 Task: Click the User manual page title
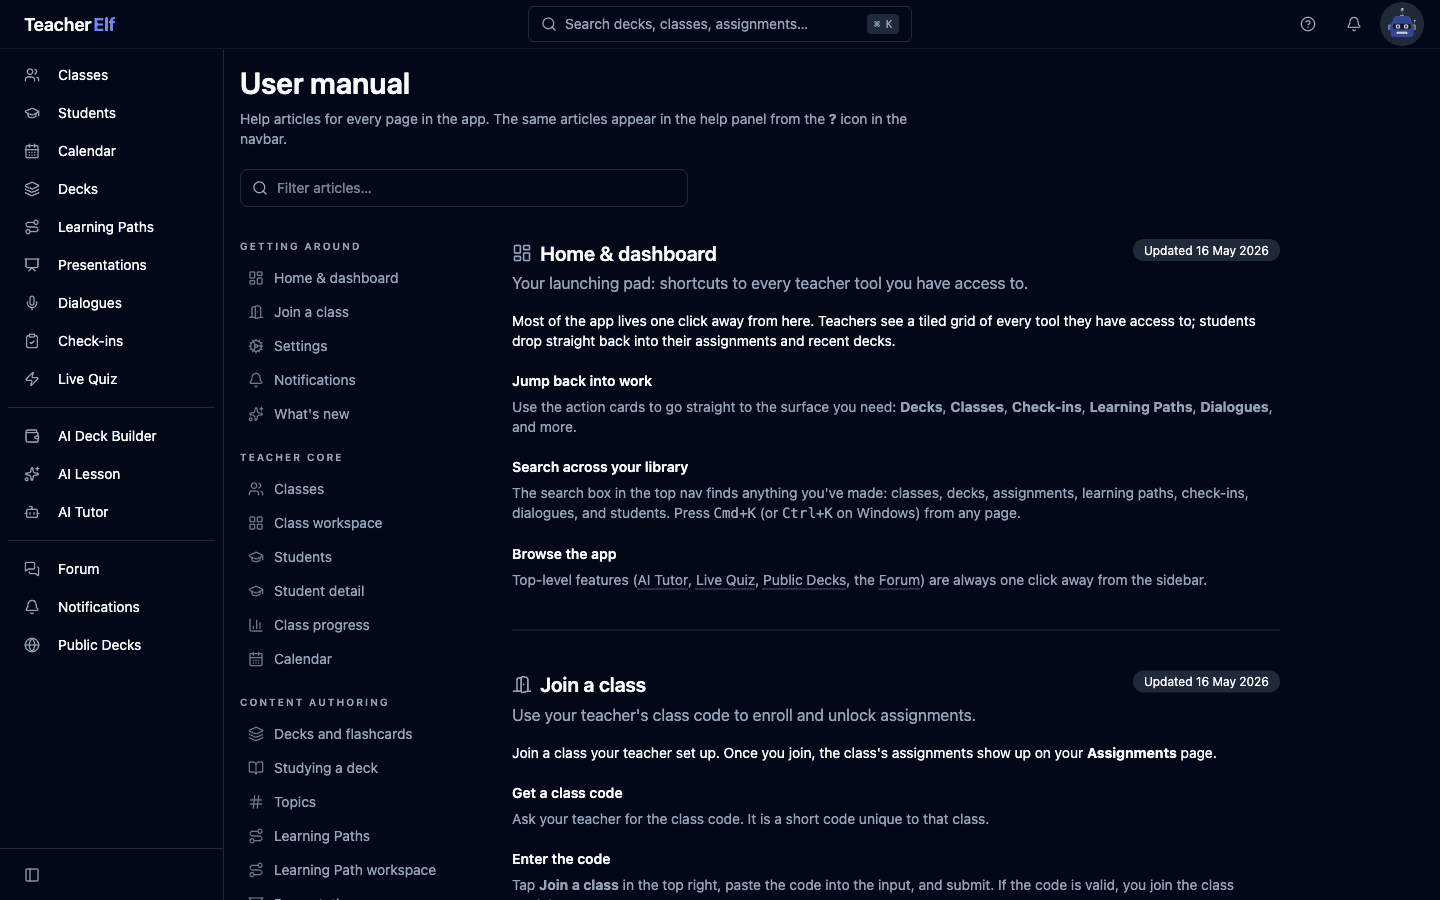[x=325, y=84]
